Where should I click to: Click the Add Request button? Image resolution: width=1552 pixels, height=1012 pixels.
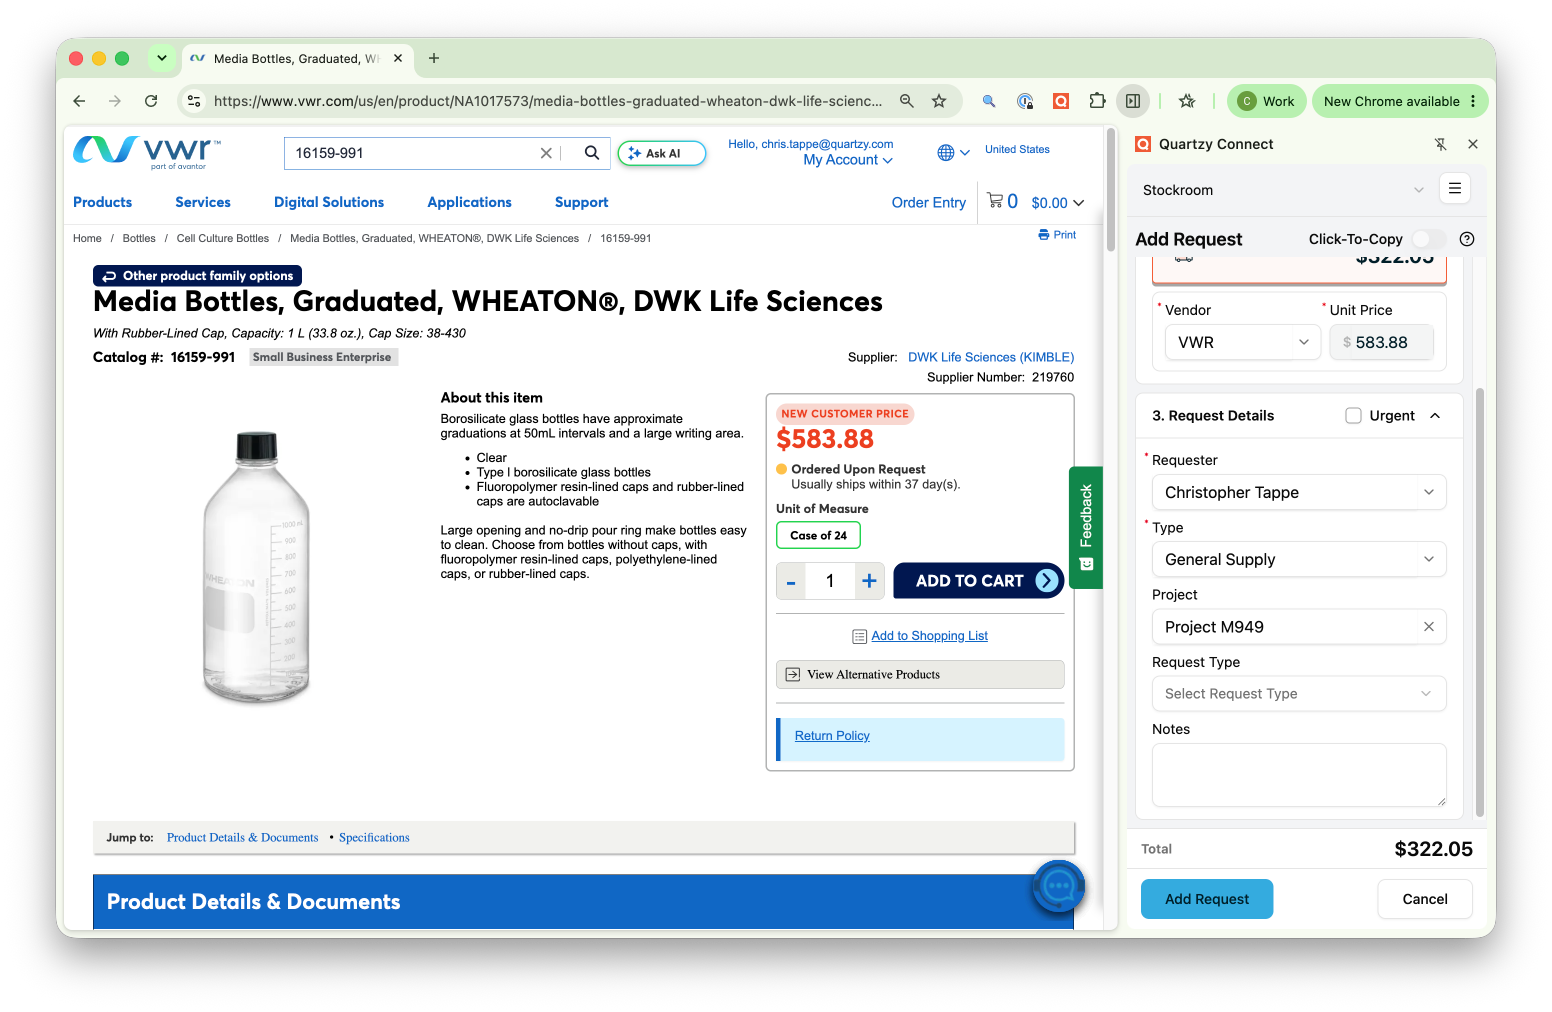click(1207, 899)
